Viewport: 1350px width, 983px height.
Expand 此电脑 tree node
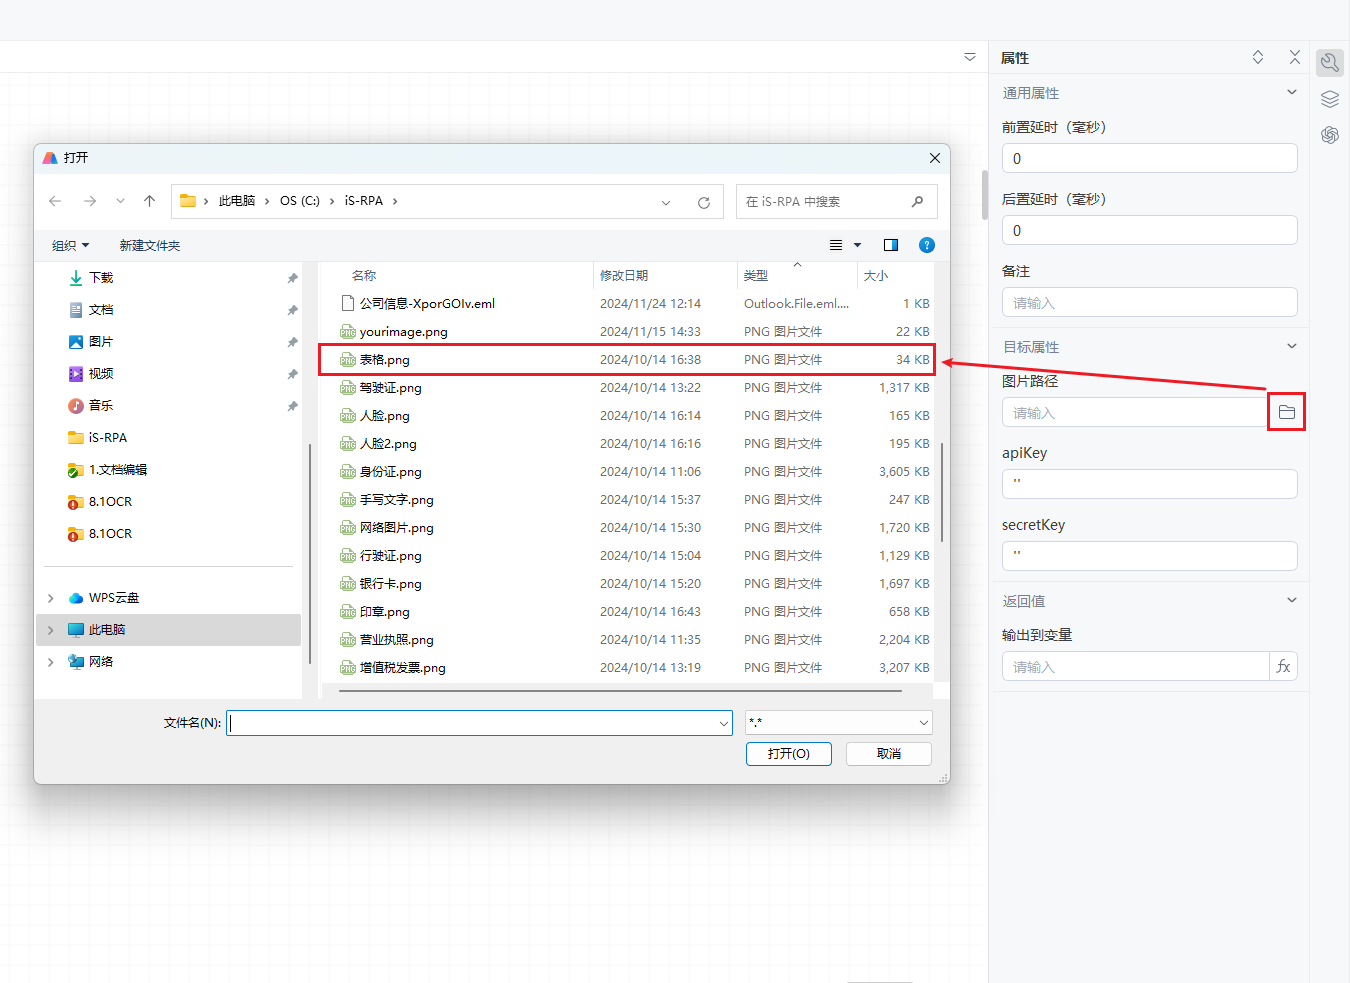click(x=51, y=630)
